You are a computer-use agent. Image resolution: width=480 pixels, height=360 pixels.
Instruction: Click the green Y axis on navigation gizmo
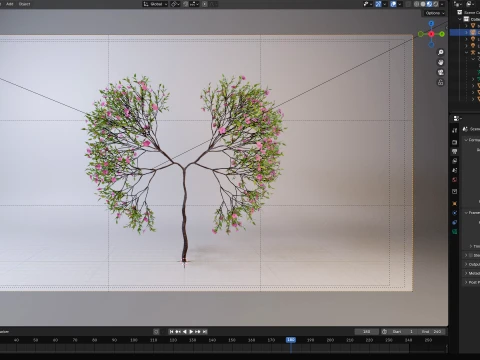pos(442,34)
